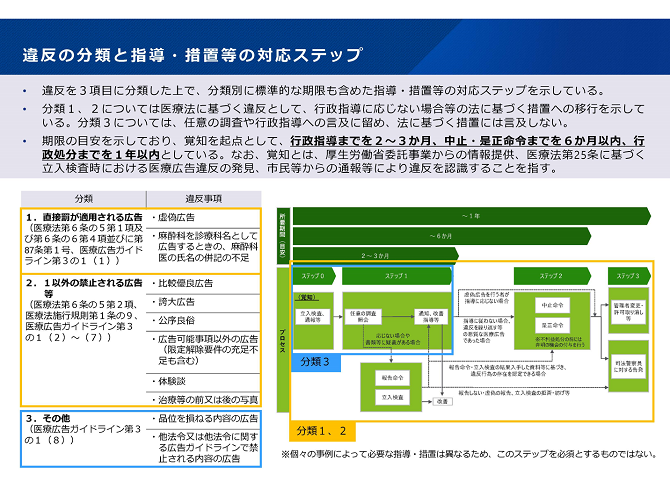Screen dimensions: 670x503
Task: Click the 2～3か月 timeline arrow
Action: (375, 255)
